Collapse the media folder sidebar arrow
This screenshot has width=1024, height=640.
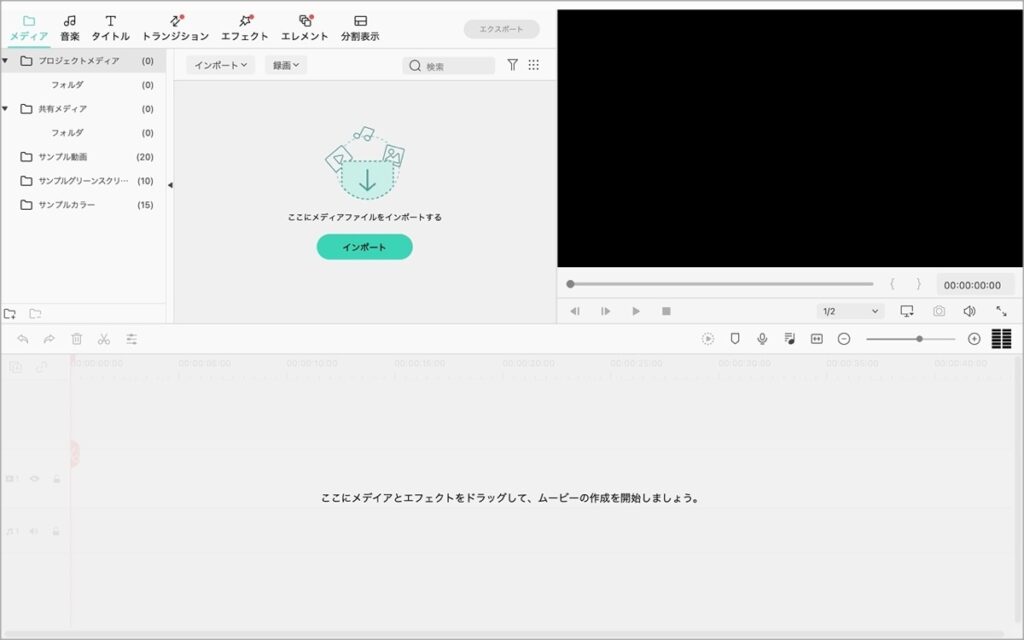pos(170,185)
